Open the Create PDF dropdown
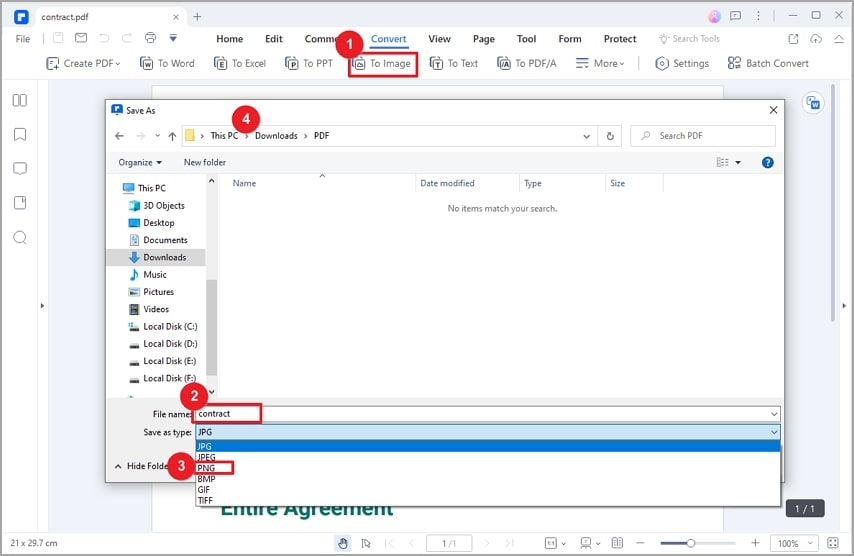 (83, 63)
